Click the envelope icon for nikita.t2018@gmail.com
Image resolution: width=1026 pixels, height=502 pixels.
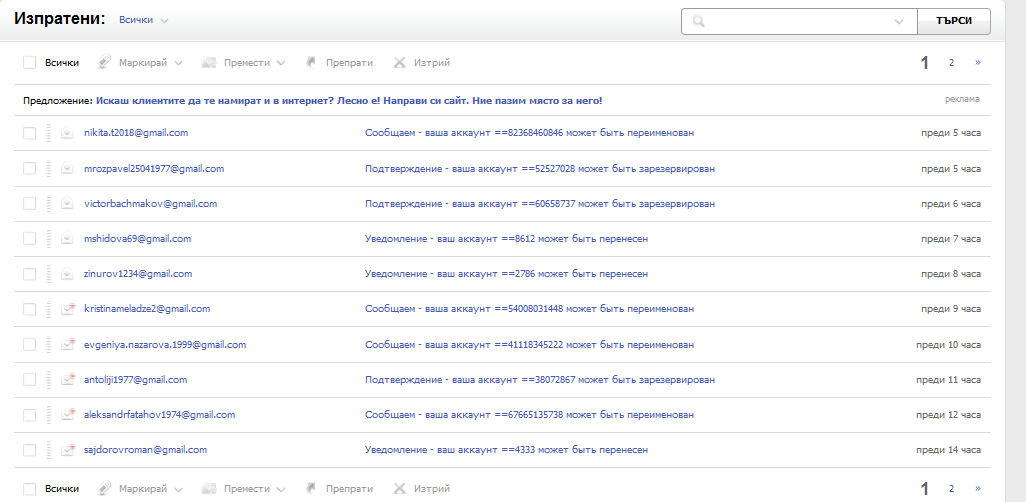click(67, 133)
